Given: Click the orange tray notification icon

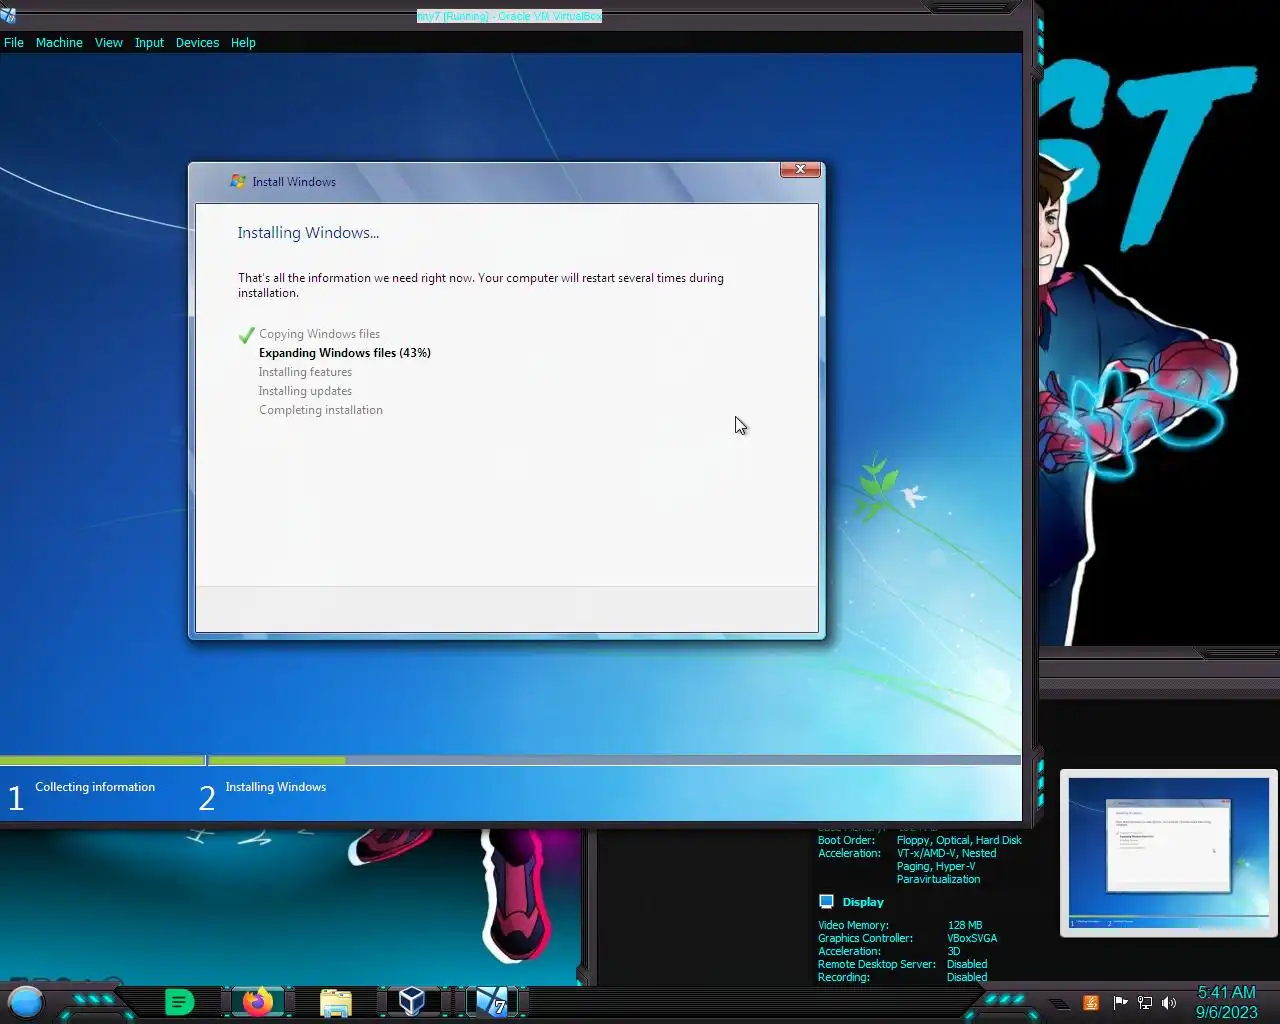Looking at the screenshot, I should point(1091,1003).
